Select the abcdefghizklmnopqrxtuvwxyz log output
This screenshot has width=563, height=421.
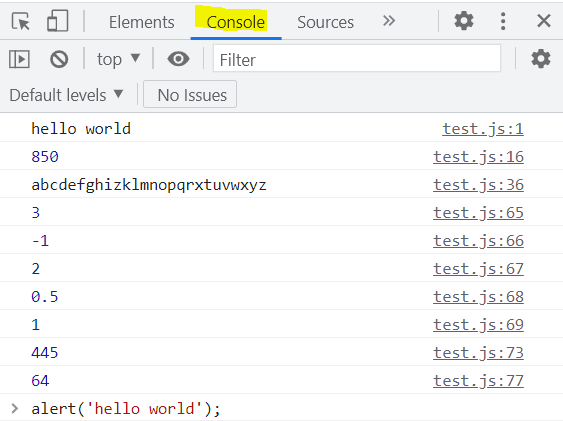(x=149, y=185)
